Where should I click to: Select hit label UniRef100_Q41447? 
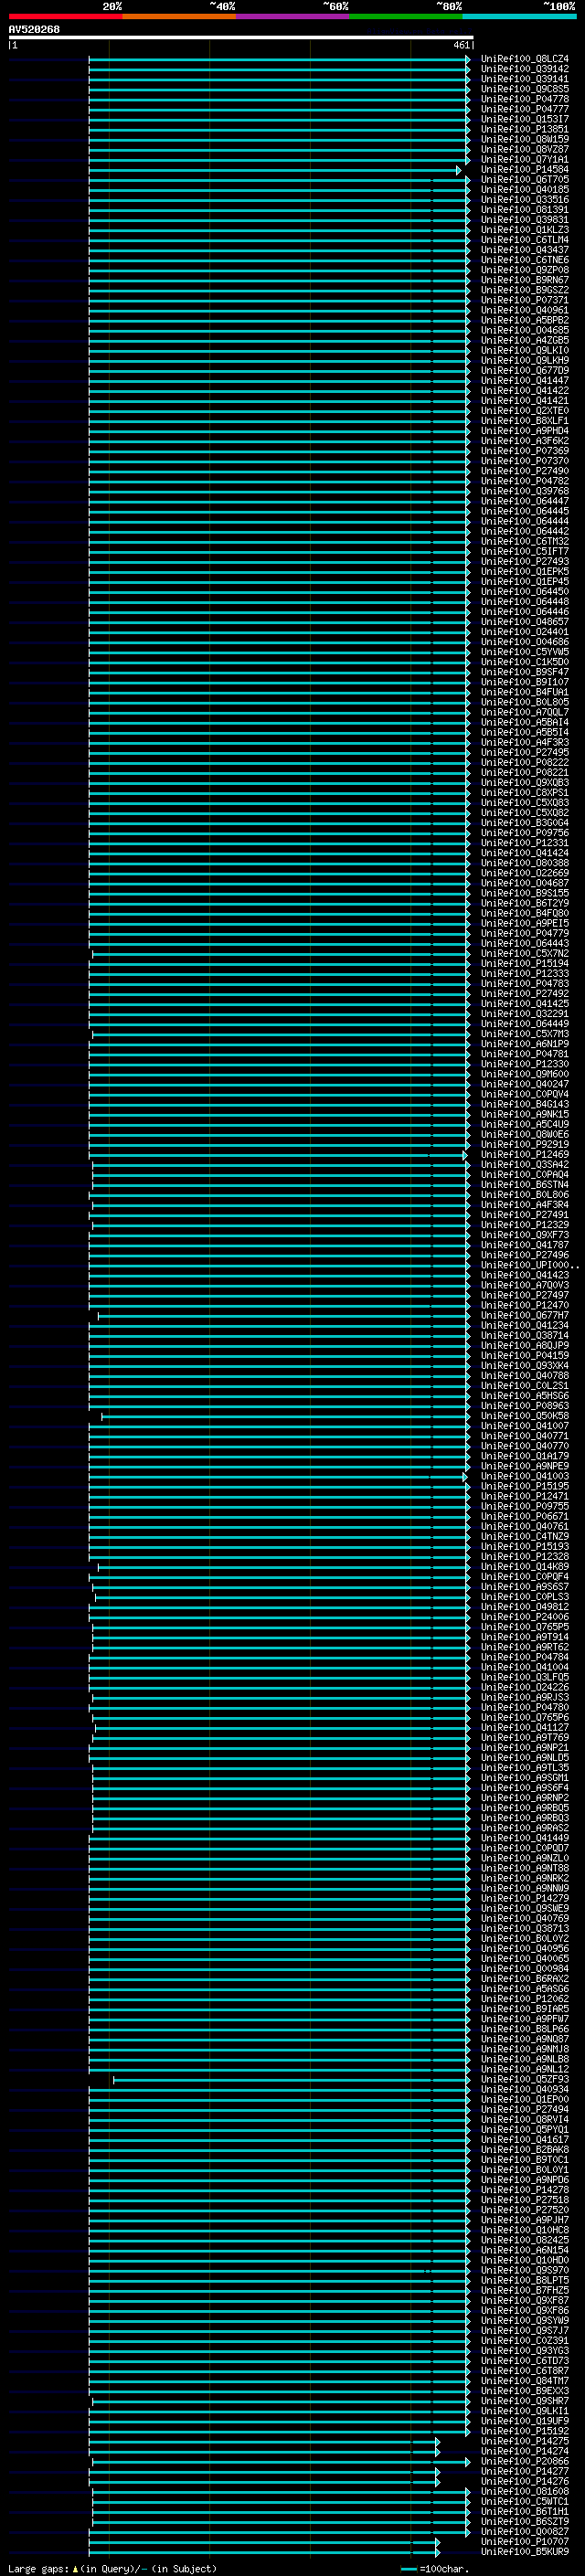[524, 381]
